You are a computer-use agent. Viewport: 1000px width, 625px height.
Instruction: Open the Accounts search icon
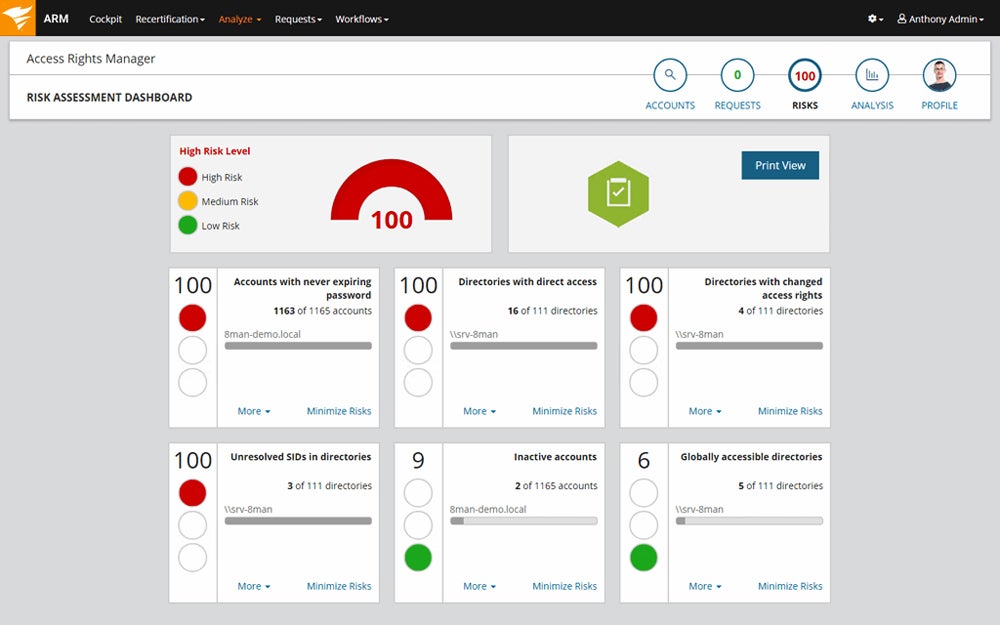[x=670, y=76]
